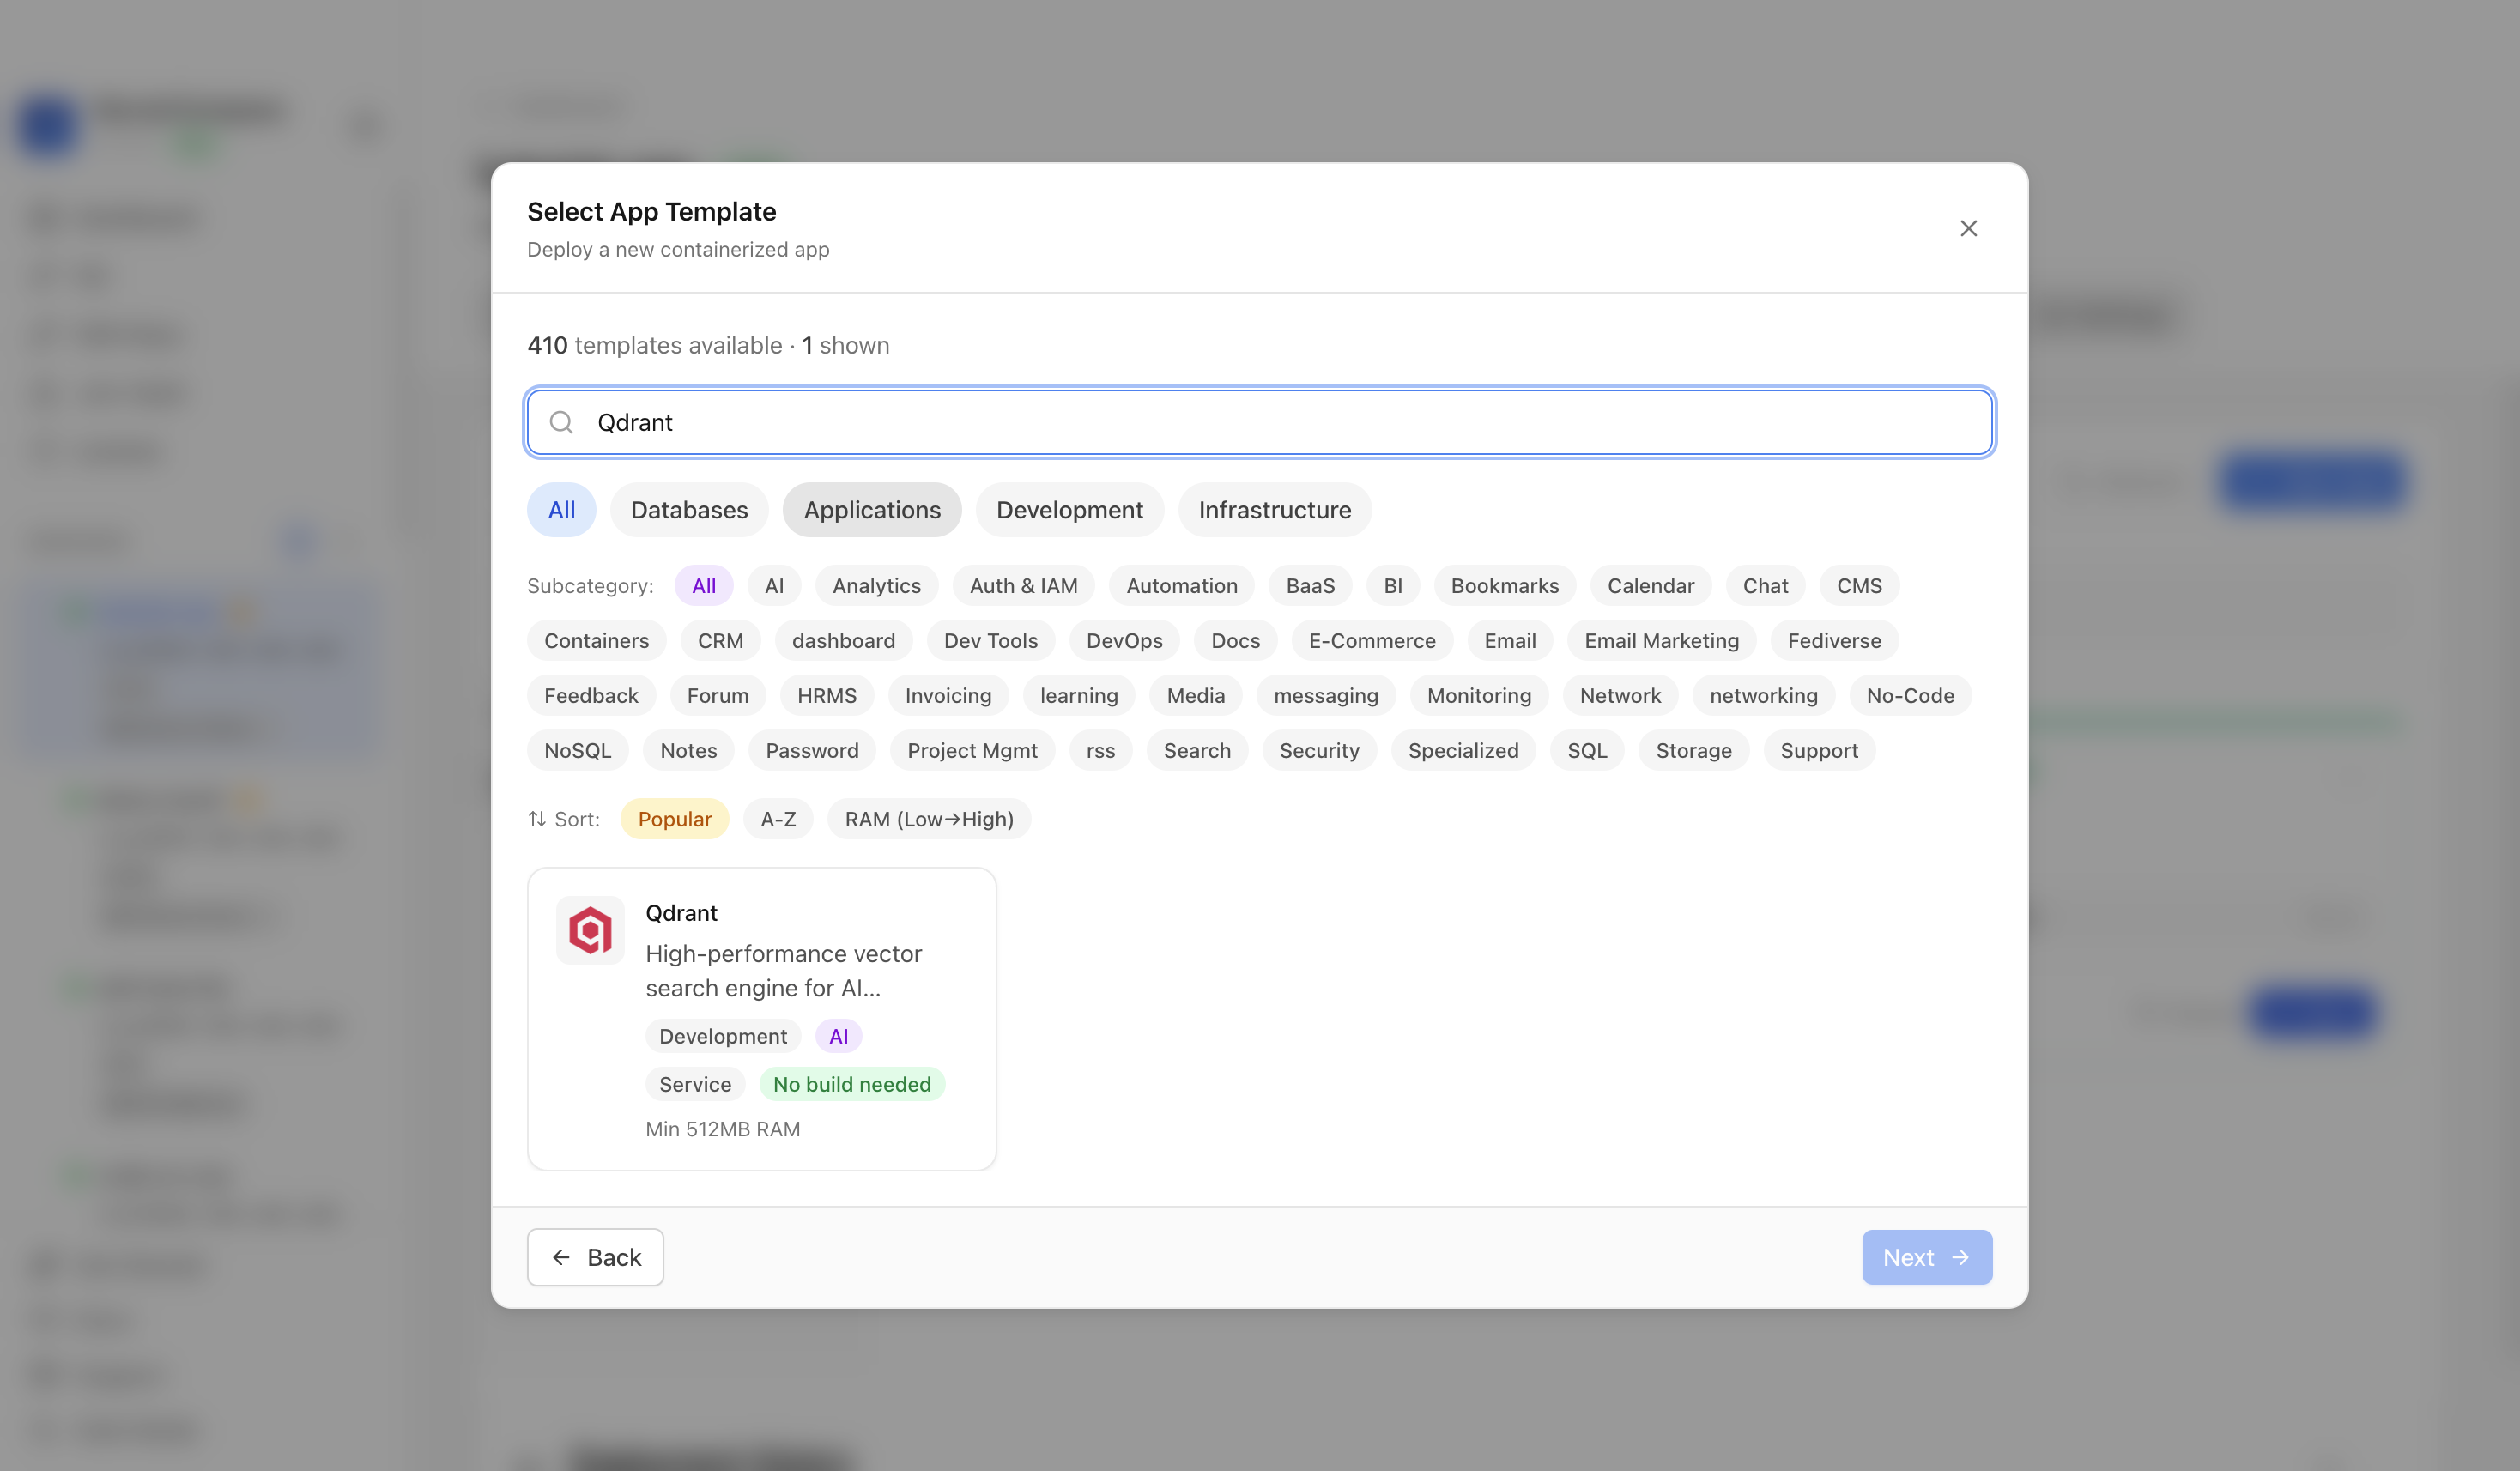The image size is (2520, 1471).
Task: Filter by Docs subcategory
Action: (1235, 641)
